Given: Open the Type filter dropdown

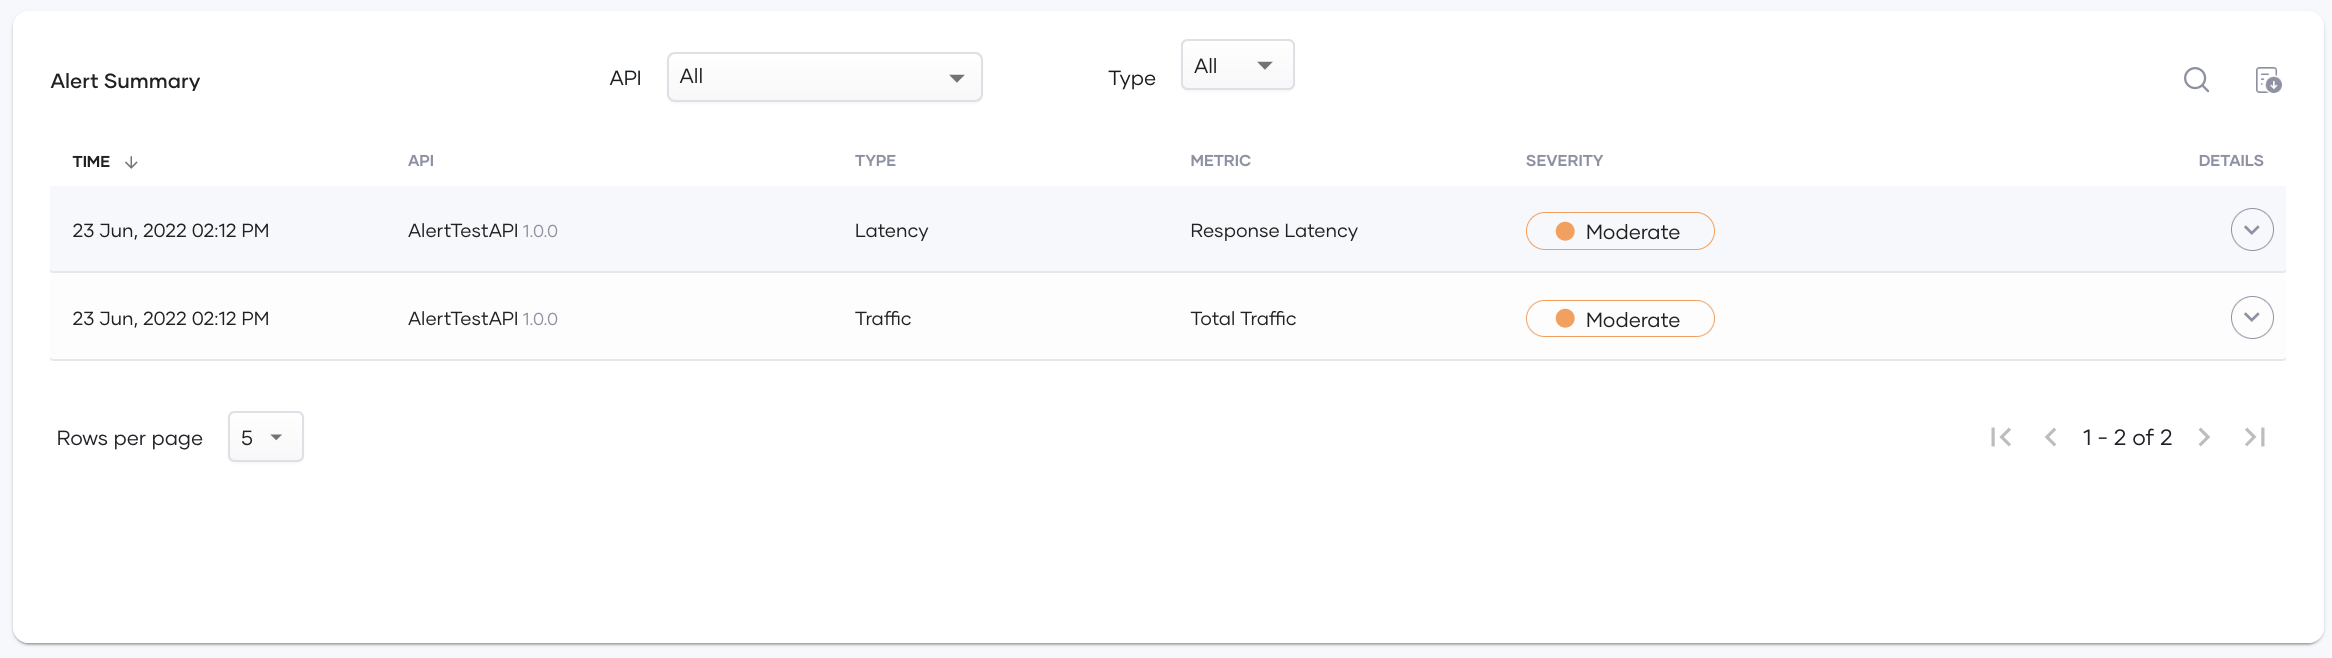Looking at the screenshot, I should [x=1238, y=65].
